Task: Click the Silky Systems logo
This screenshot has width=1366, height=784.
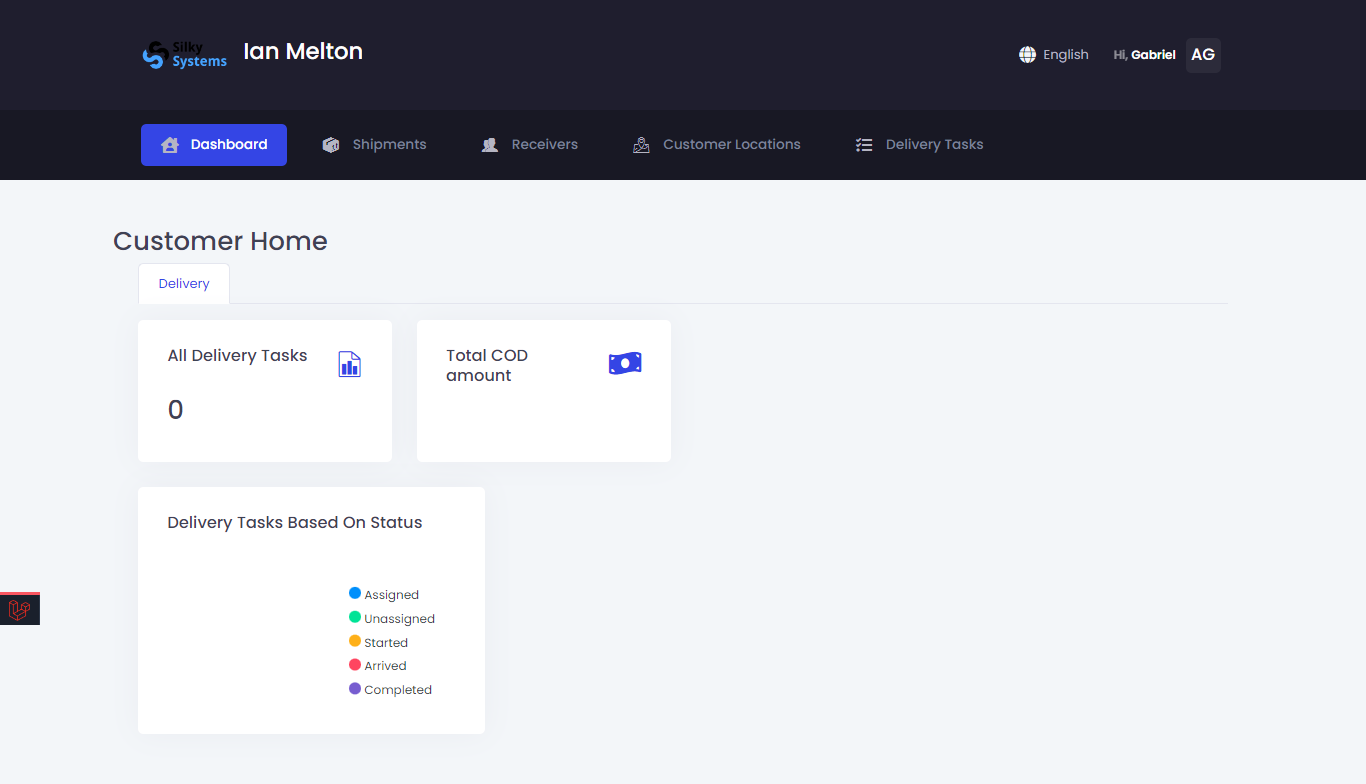Action: pos(185,55)
